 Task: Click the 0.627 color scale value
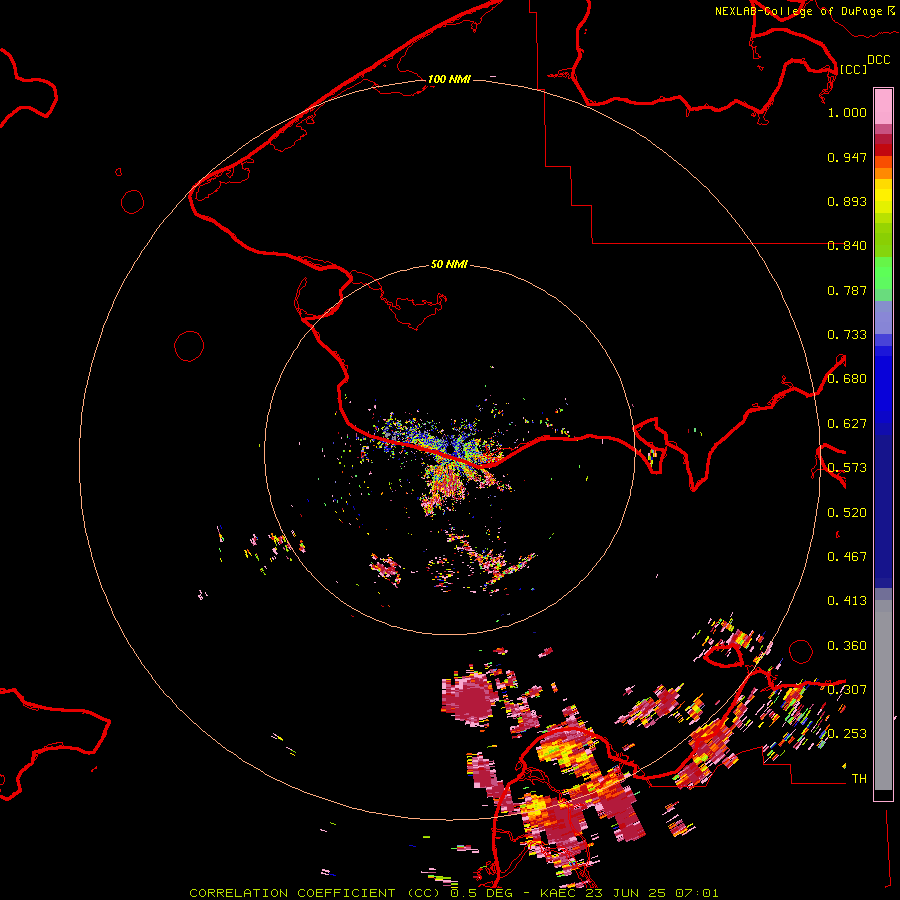pyautogui.click(x=847, y=424)
